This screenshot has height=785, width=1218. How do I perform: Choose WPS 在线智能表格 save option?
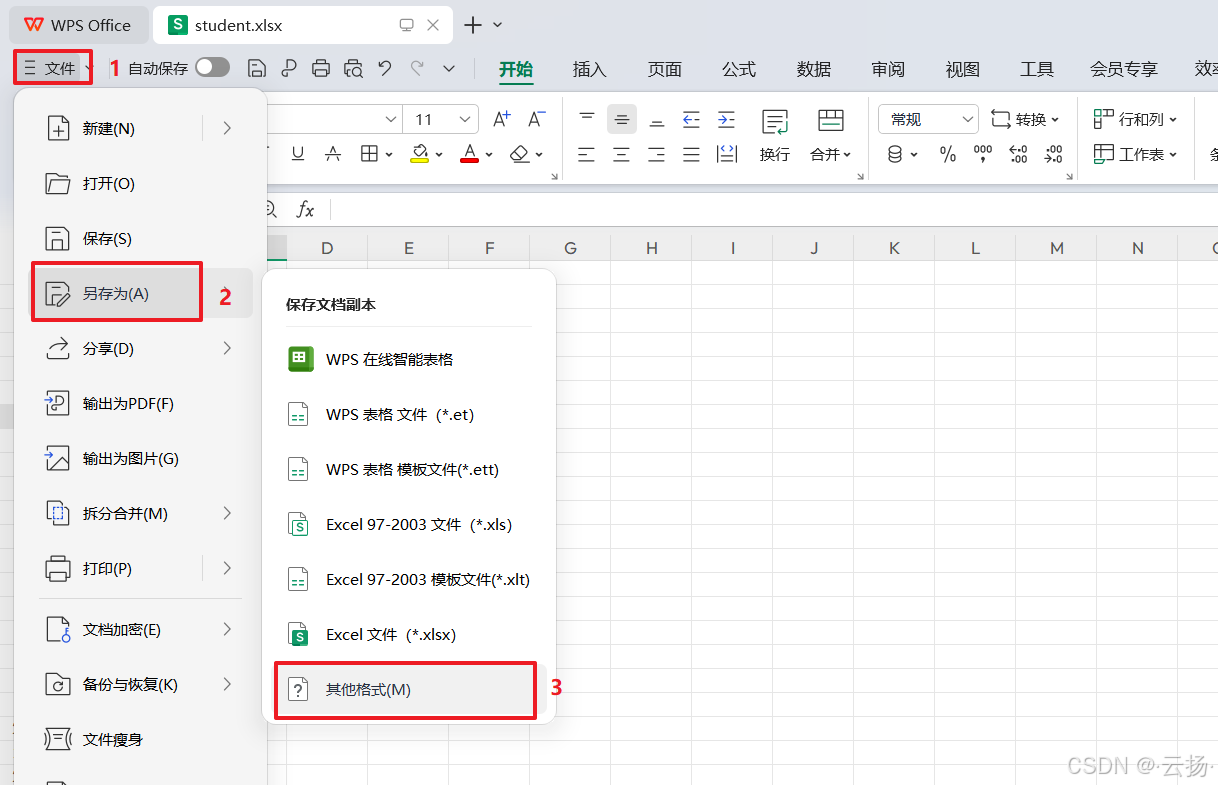[409, 359]
